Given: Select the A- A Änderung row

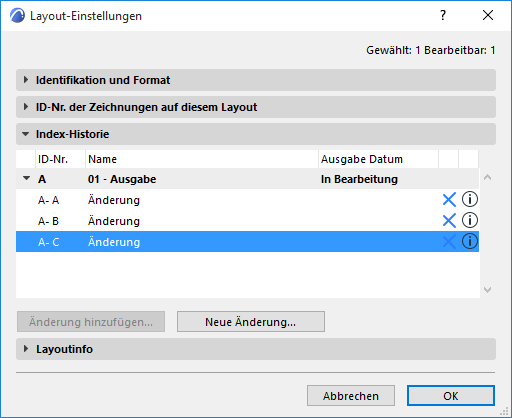Looking at the screenshot, I should click(x=247, y=200).
